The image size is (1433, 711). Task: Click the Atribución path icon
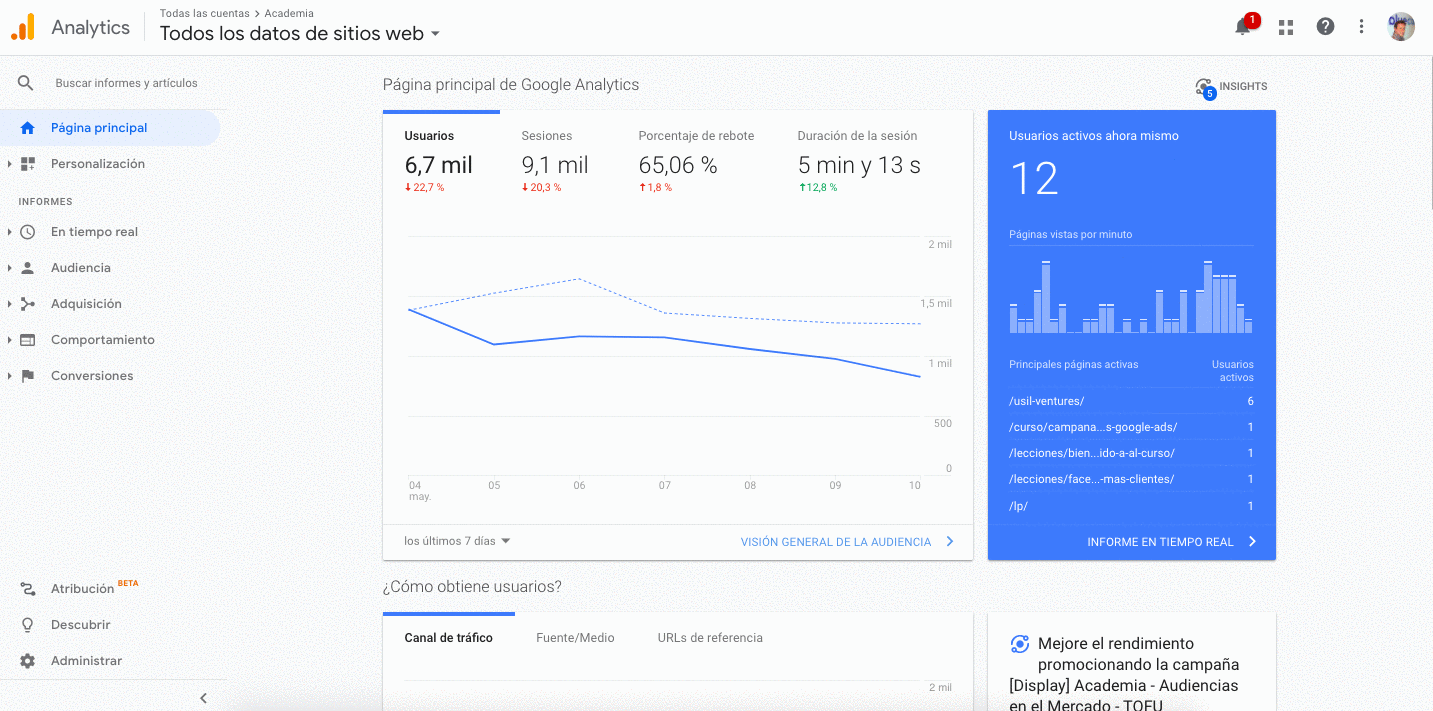coord(27,589)
